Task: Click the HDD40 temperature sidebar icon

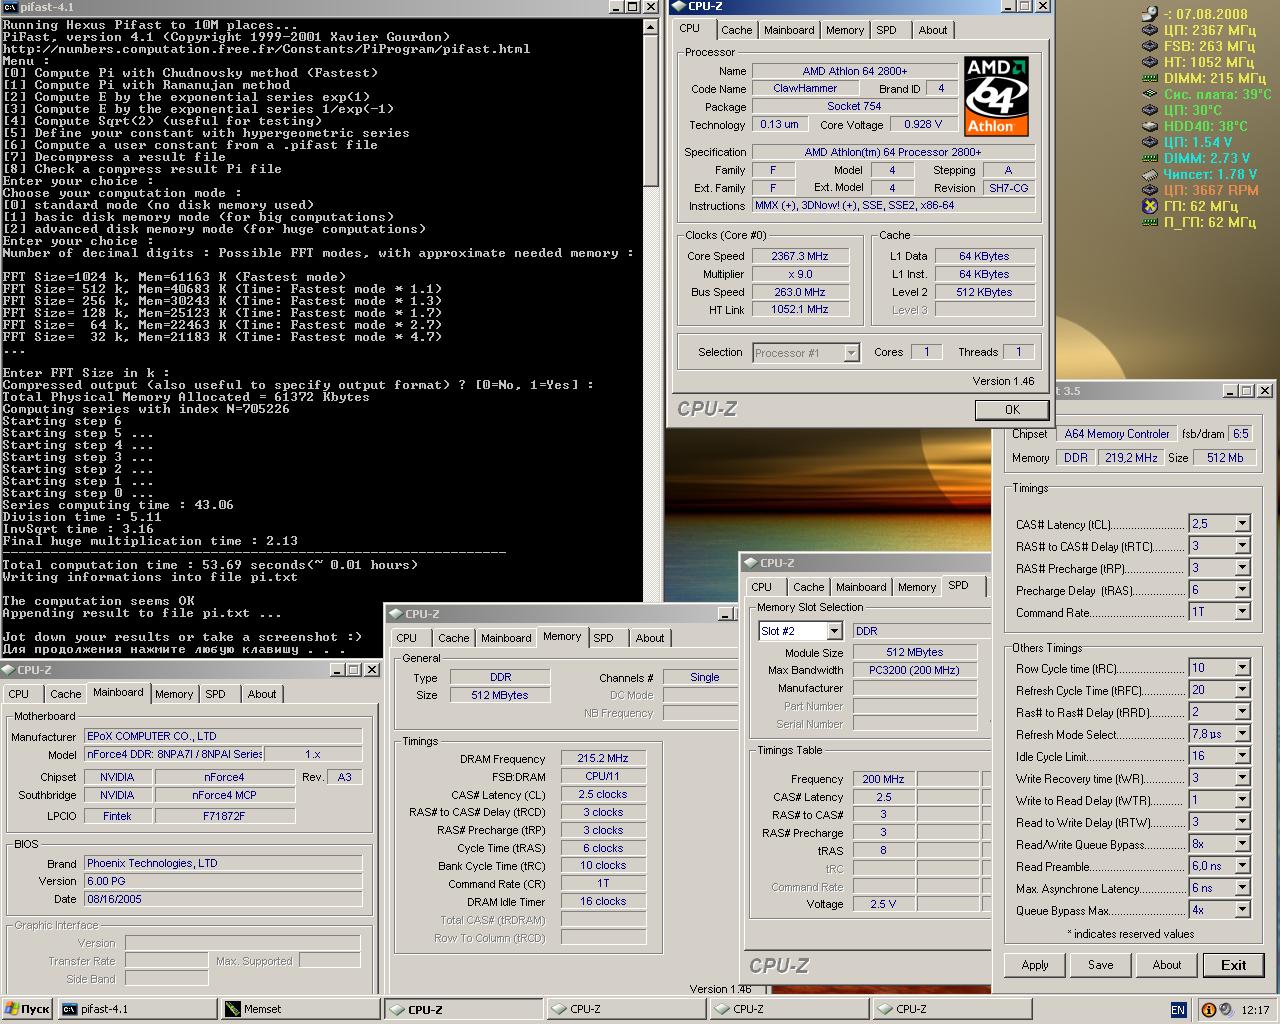Action: tap(1149, 126)
